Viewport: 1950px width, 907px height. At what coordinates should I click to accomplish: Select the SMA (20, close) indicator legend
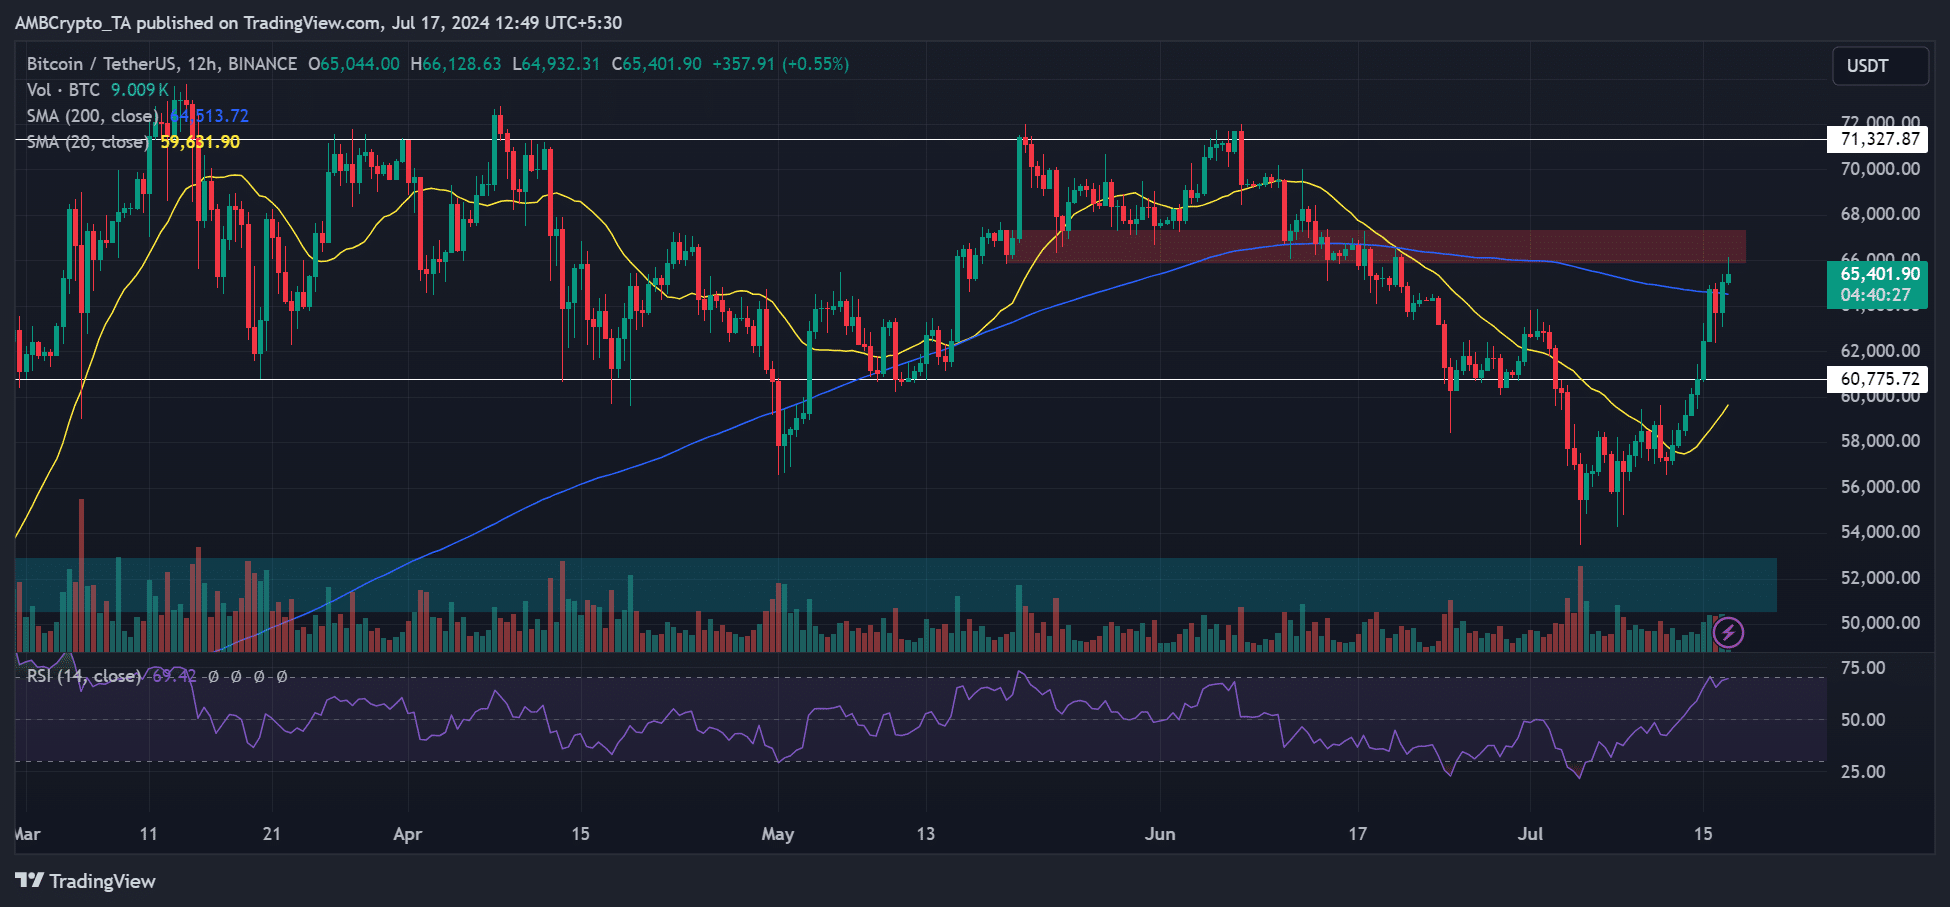87,142
